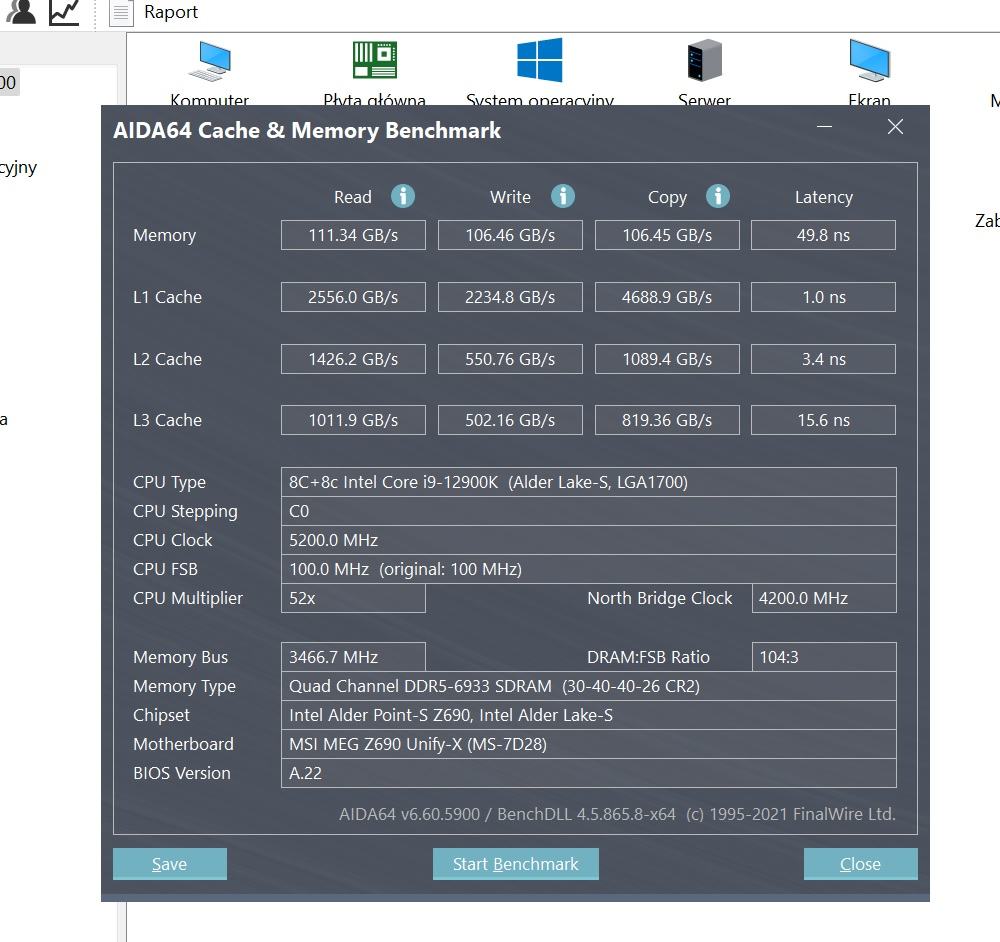Click Start Benchmark button
This screenshot has height=942, width=1000.
[515, 864]
